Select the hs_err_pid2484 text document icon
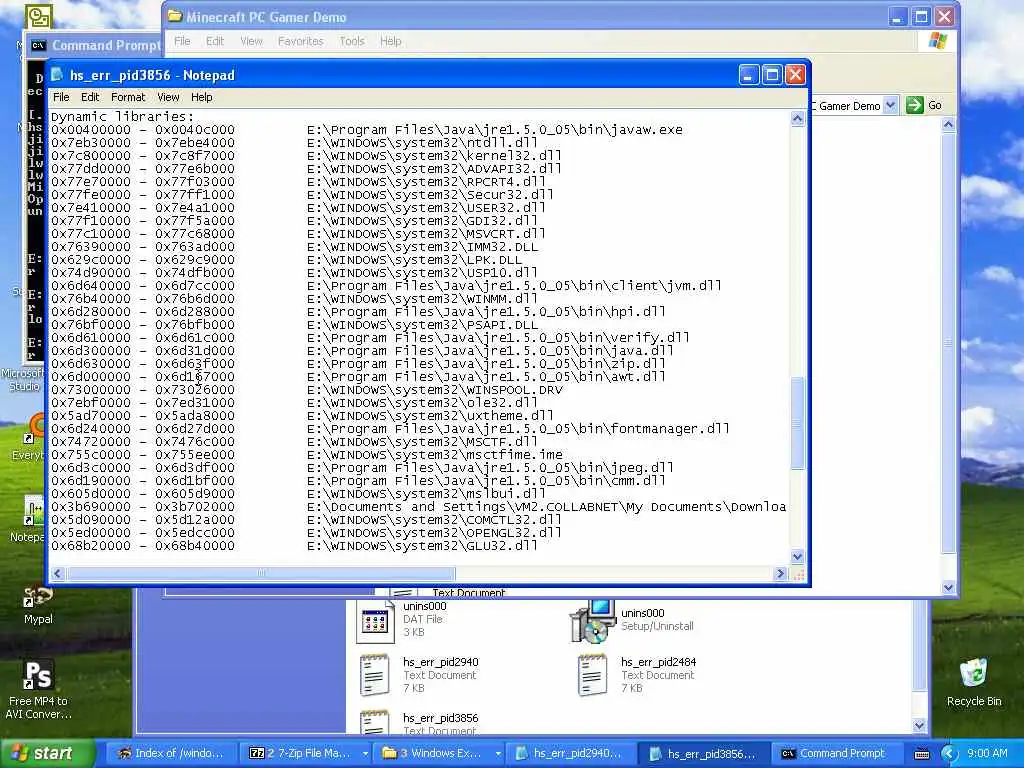 [593, 675]
